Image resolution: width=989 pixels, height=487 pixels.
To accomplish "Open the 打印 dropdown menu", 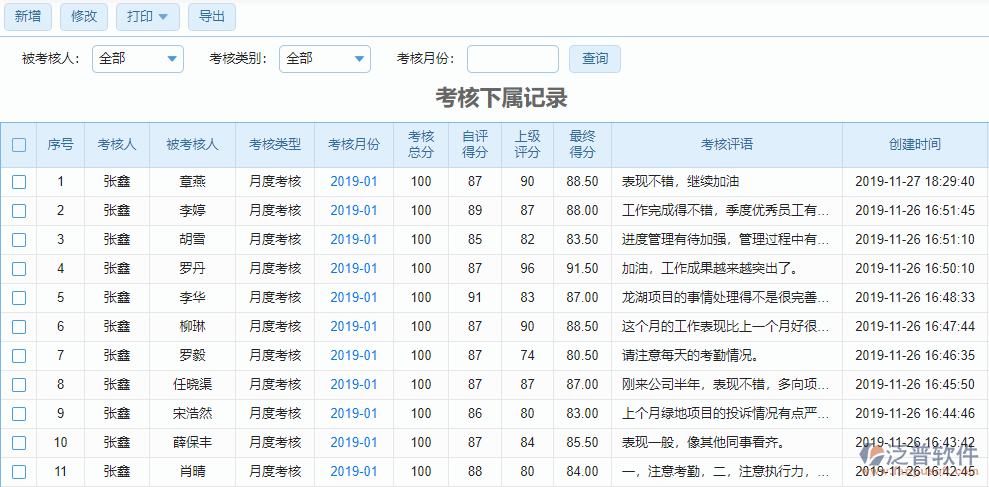I will (148, 16).
